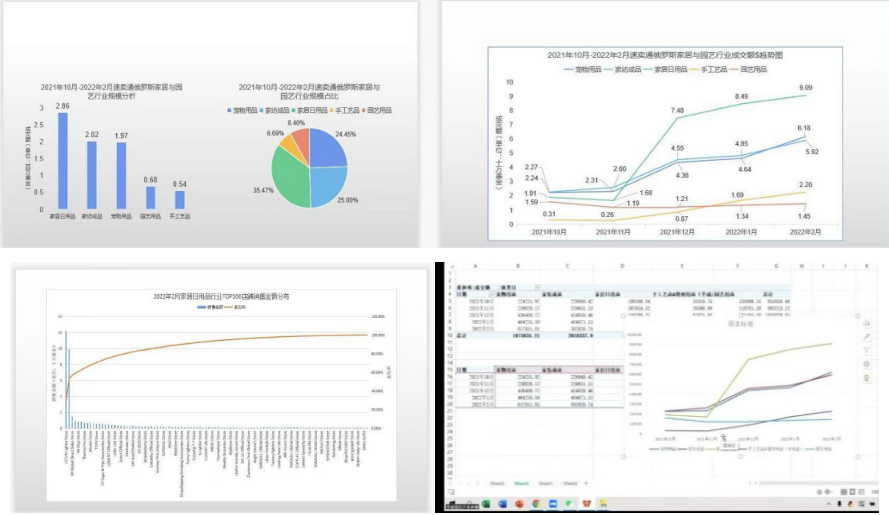Click the chart elements button beside the chart
The image size is (889, 515).
(x=866, y=323)
